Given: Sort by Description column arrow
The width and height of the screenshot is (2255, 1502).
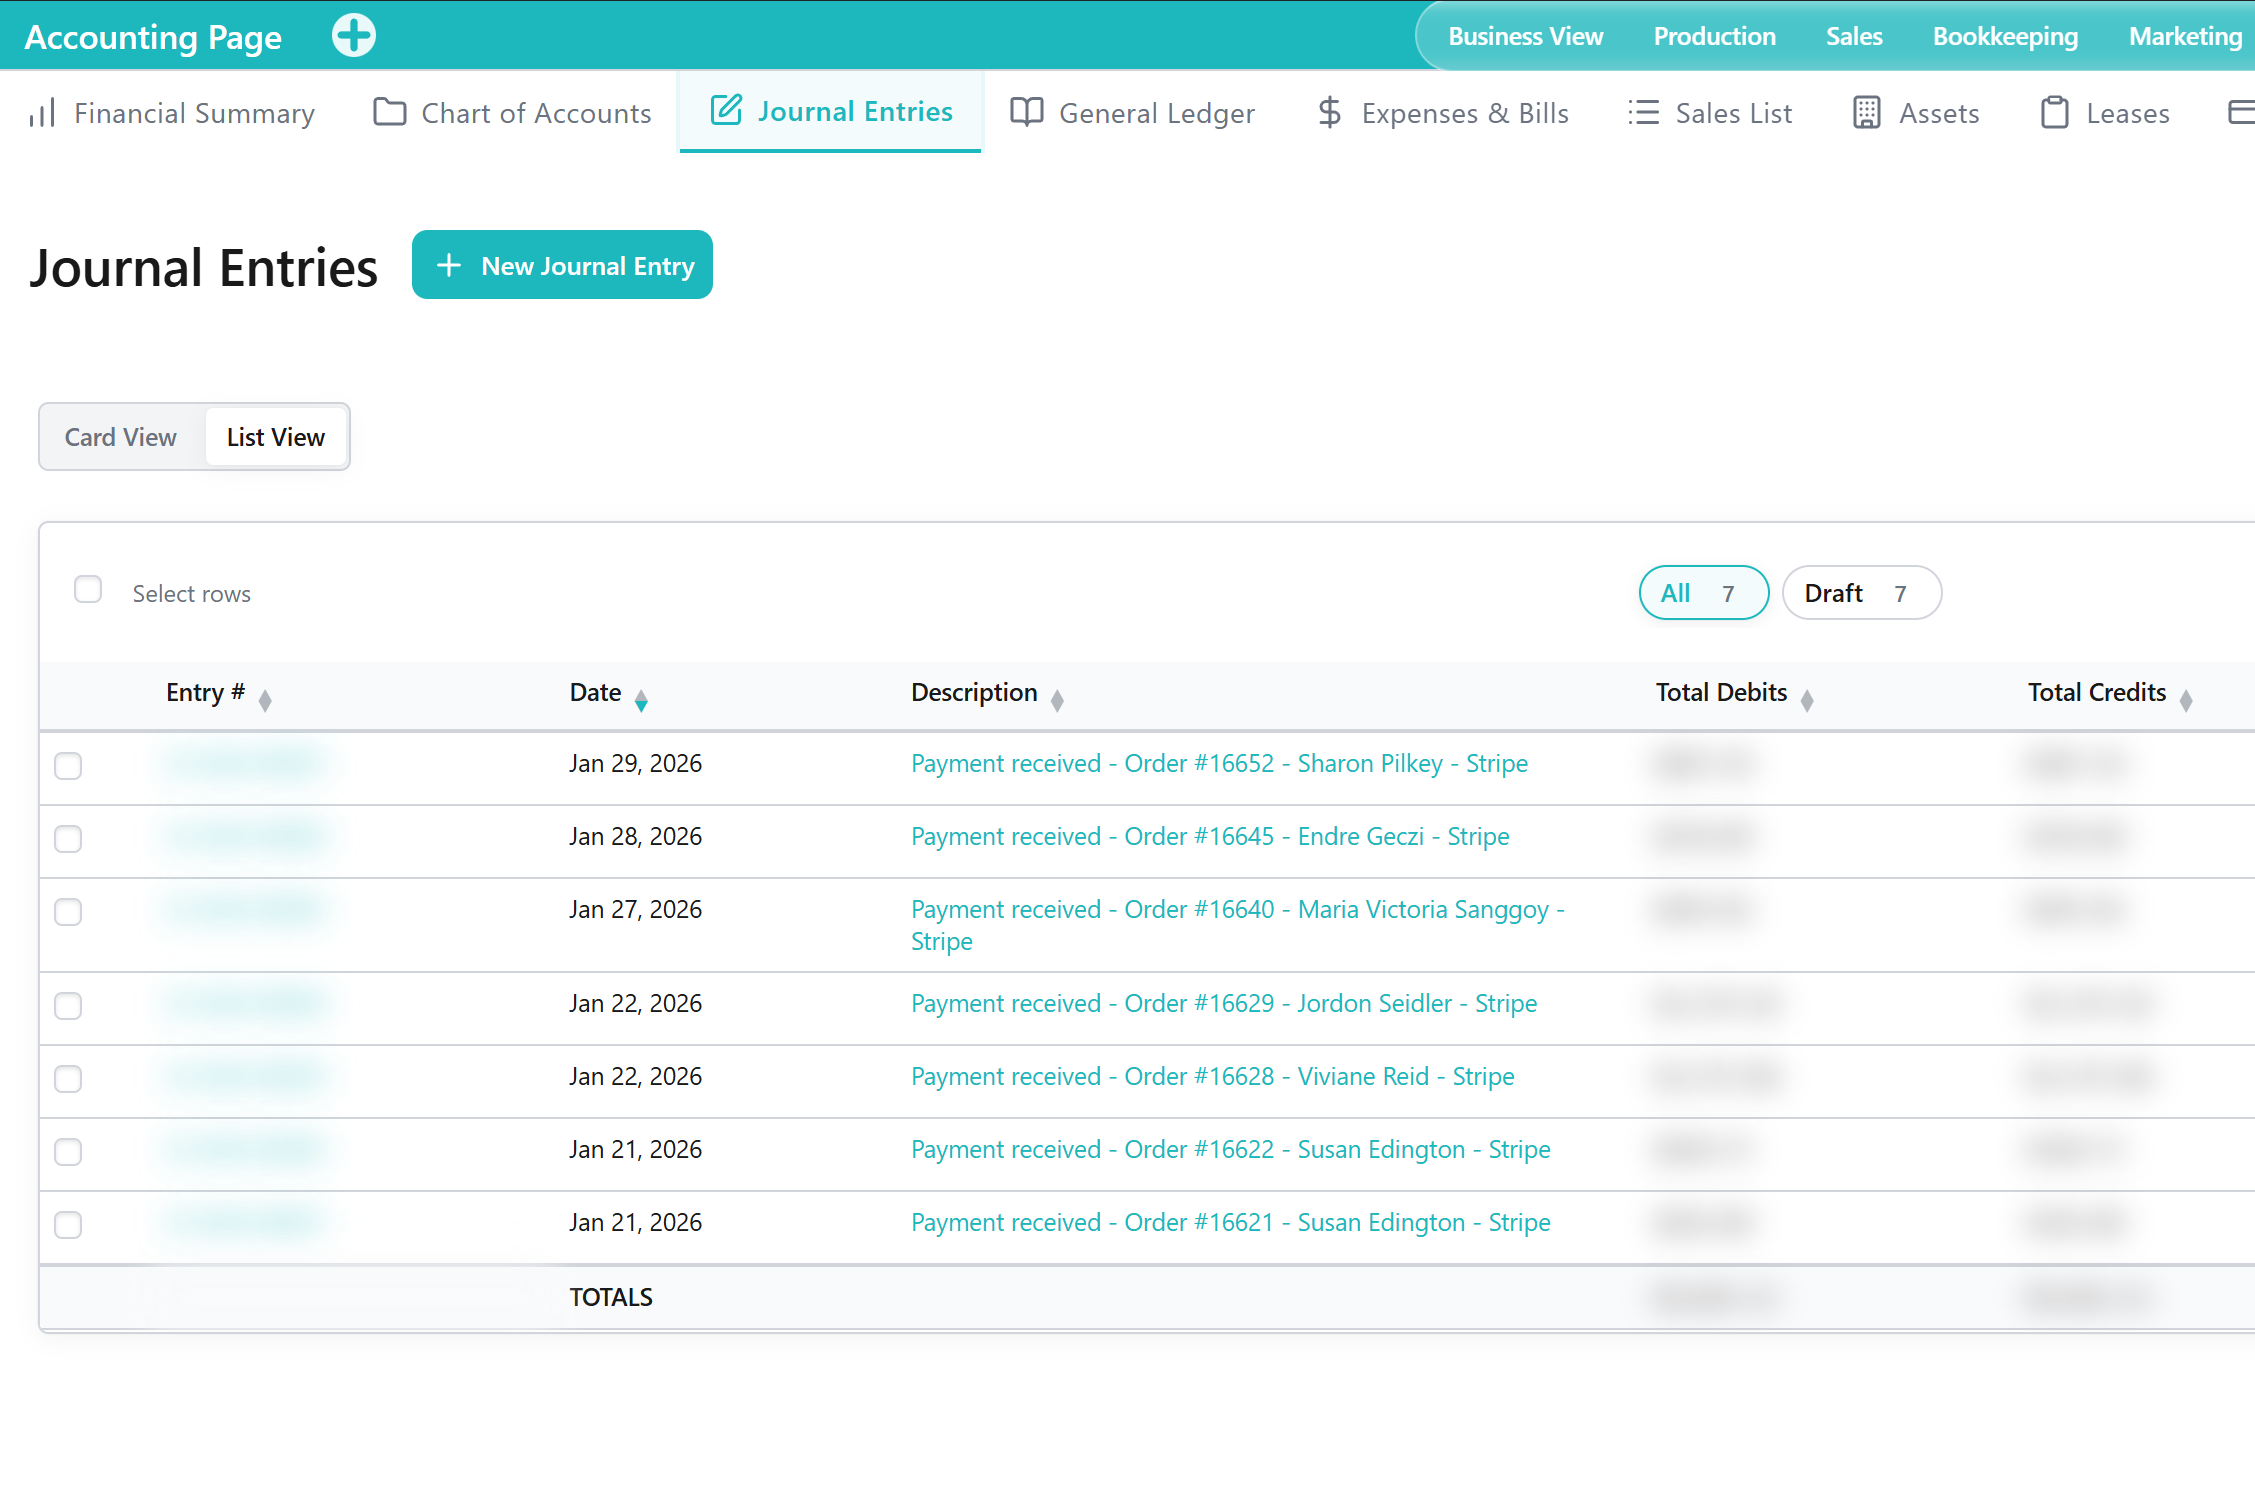Looking at the screenshot, I should click(x=1057, y=700).
